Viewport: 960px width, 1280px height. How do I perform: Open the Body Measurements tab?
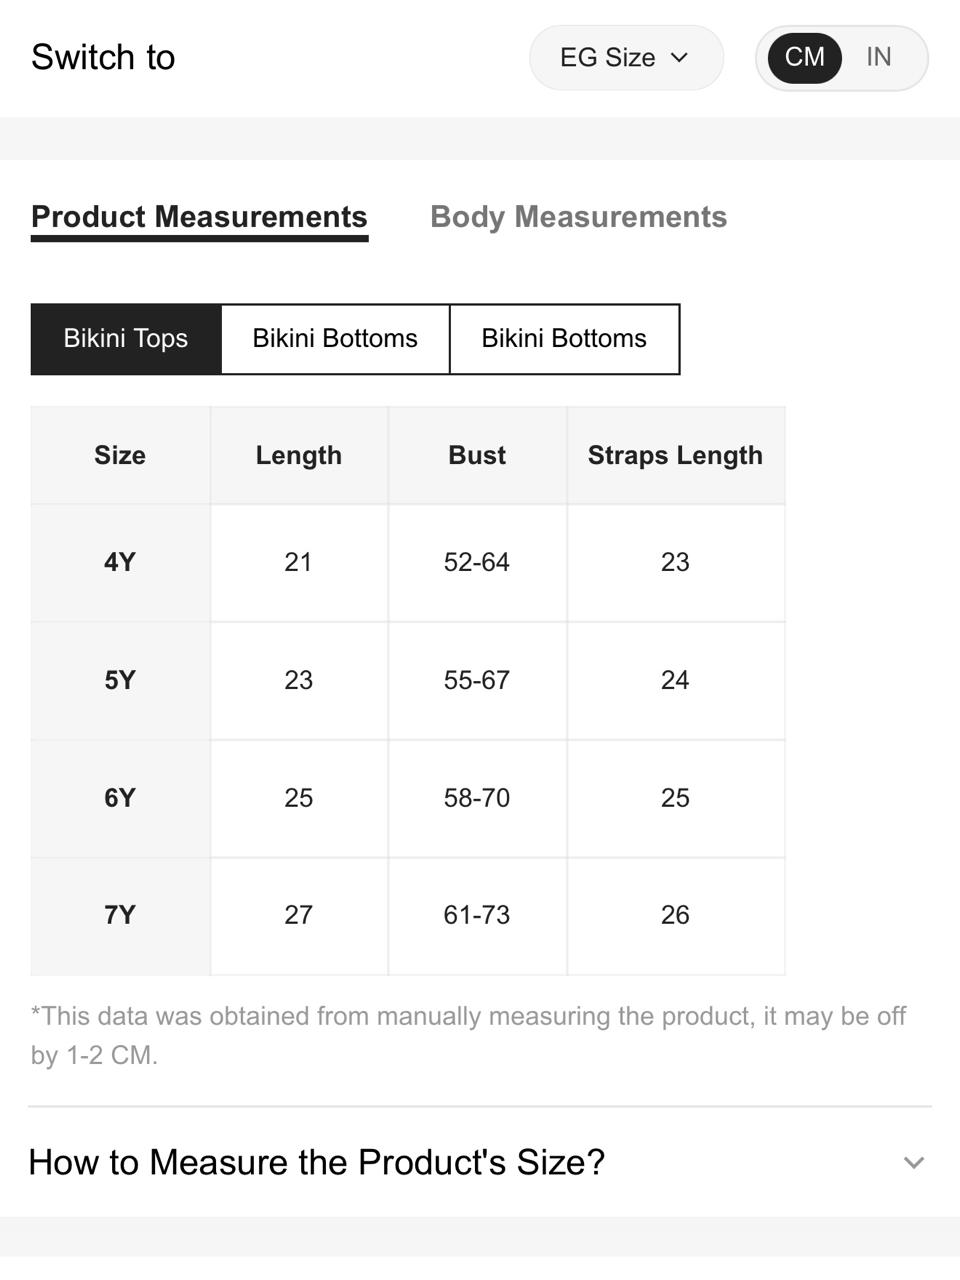(578, 217)
